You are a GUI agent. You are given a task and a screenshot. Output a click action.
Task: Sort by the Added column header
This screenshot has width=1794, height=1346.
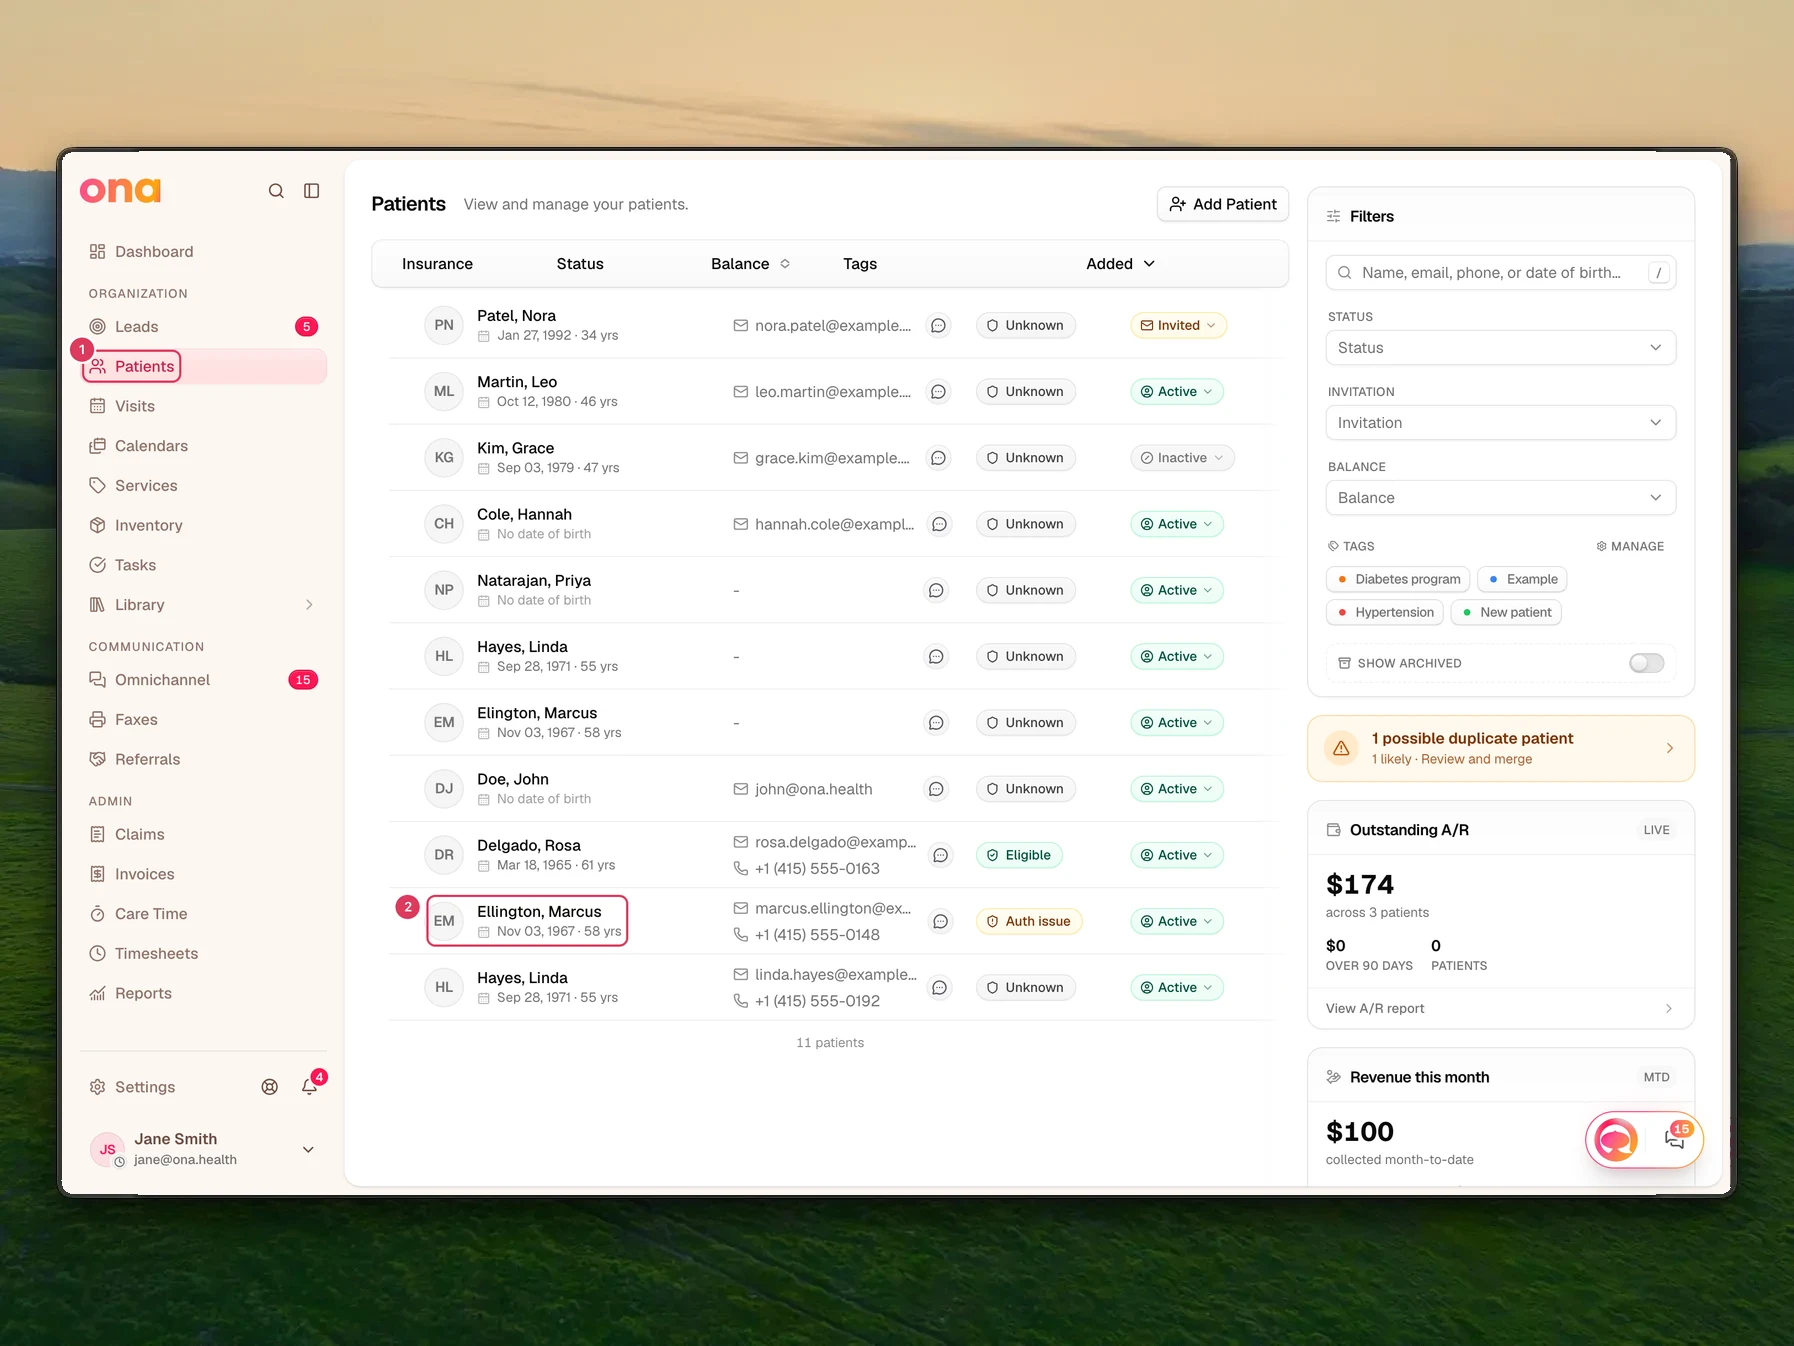(x=1120, y=264)
